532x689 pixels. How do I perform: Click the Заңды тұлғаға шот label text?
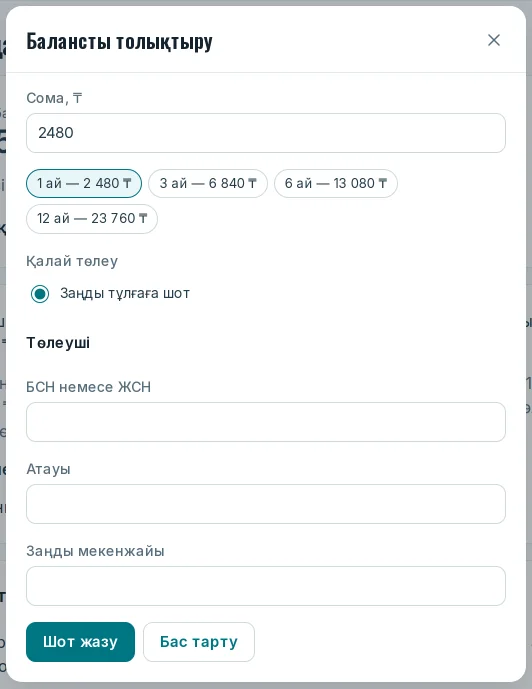(125, 294)
